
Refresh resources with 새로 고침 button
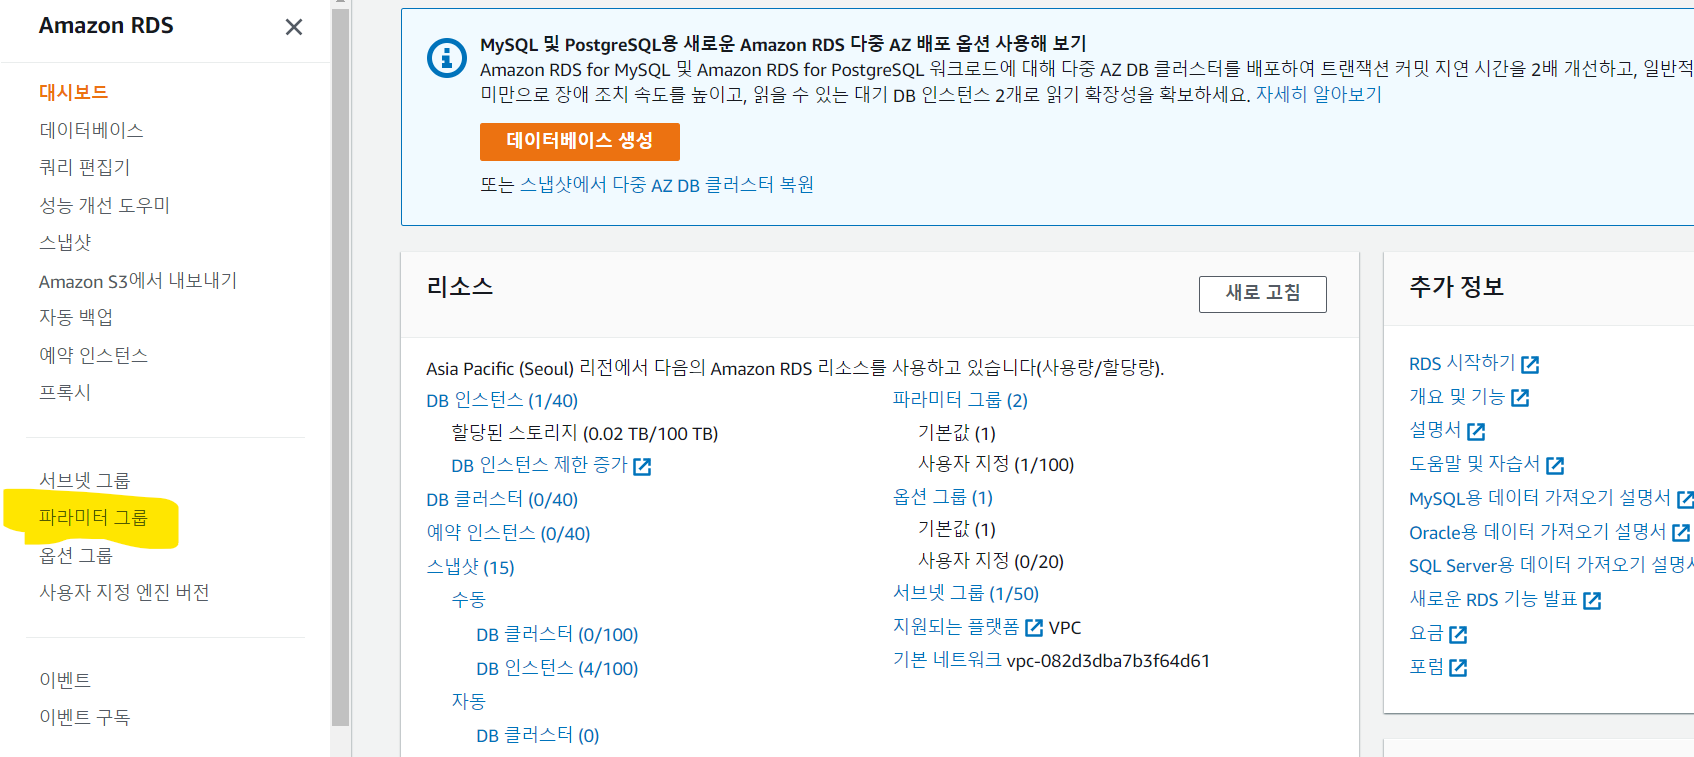coord(1263,294)
